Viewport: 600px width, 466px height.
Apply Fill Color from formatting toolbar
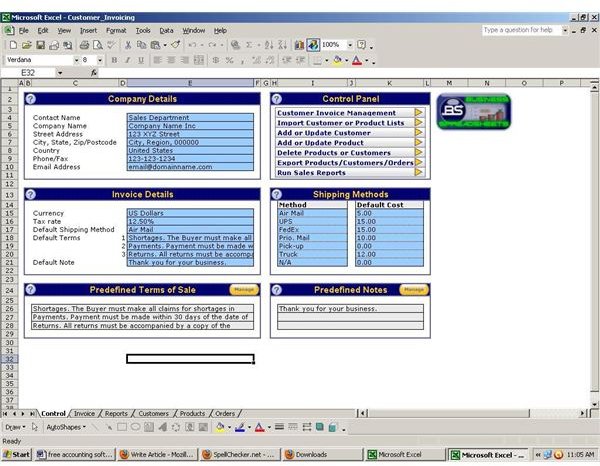coord(337,60)
